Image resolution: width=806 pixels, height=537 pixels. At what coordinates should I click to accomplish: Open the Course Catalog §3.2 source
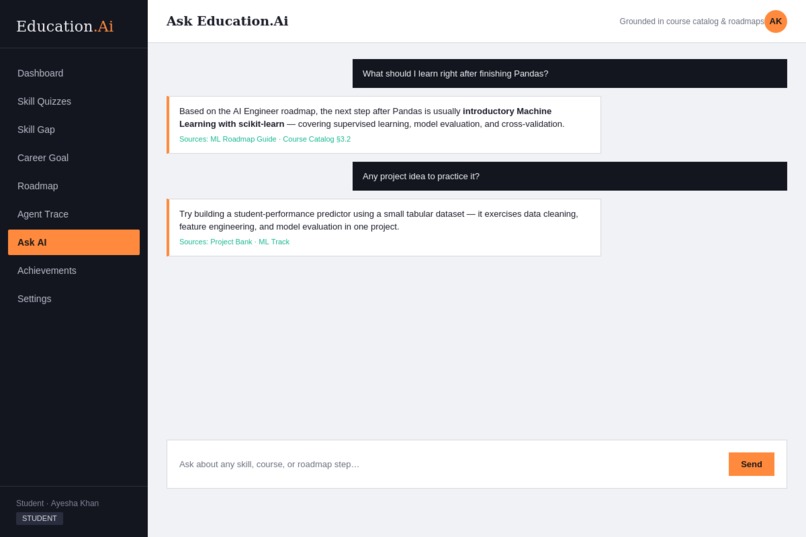point(317,139)
